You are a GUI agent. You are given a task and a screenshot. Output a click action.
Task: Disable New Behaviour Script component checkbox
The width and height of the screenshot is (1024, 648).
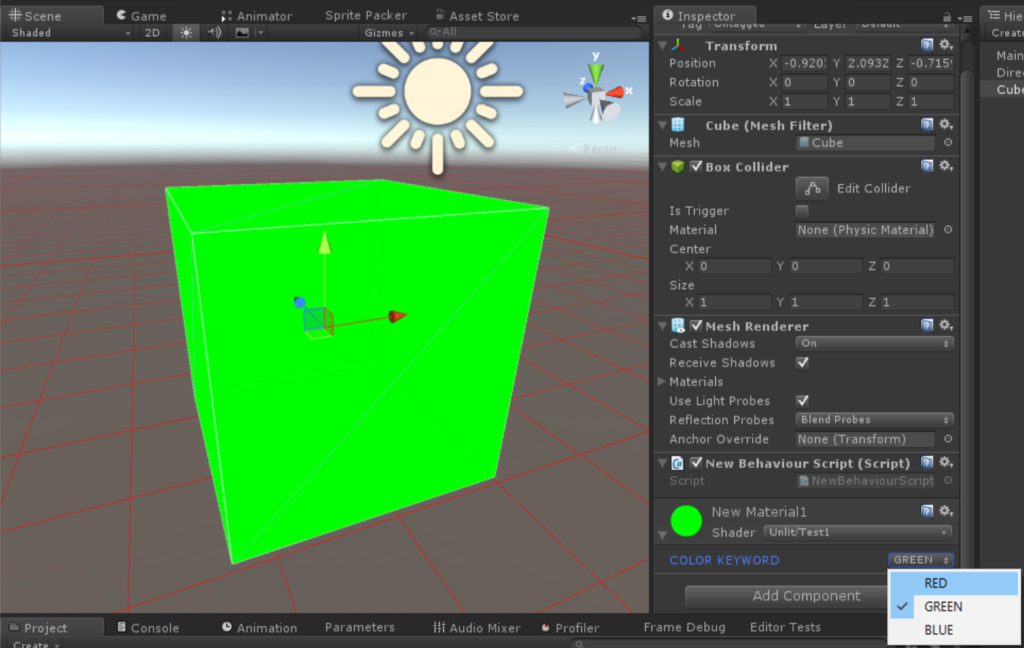(696, 462)
